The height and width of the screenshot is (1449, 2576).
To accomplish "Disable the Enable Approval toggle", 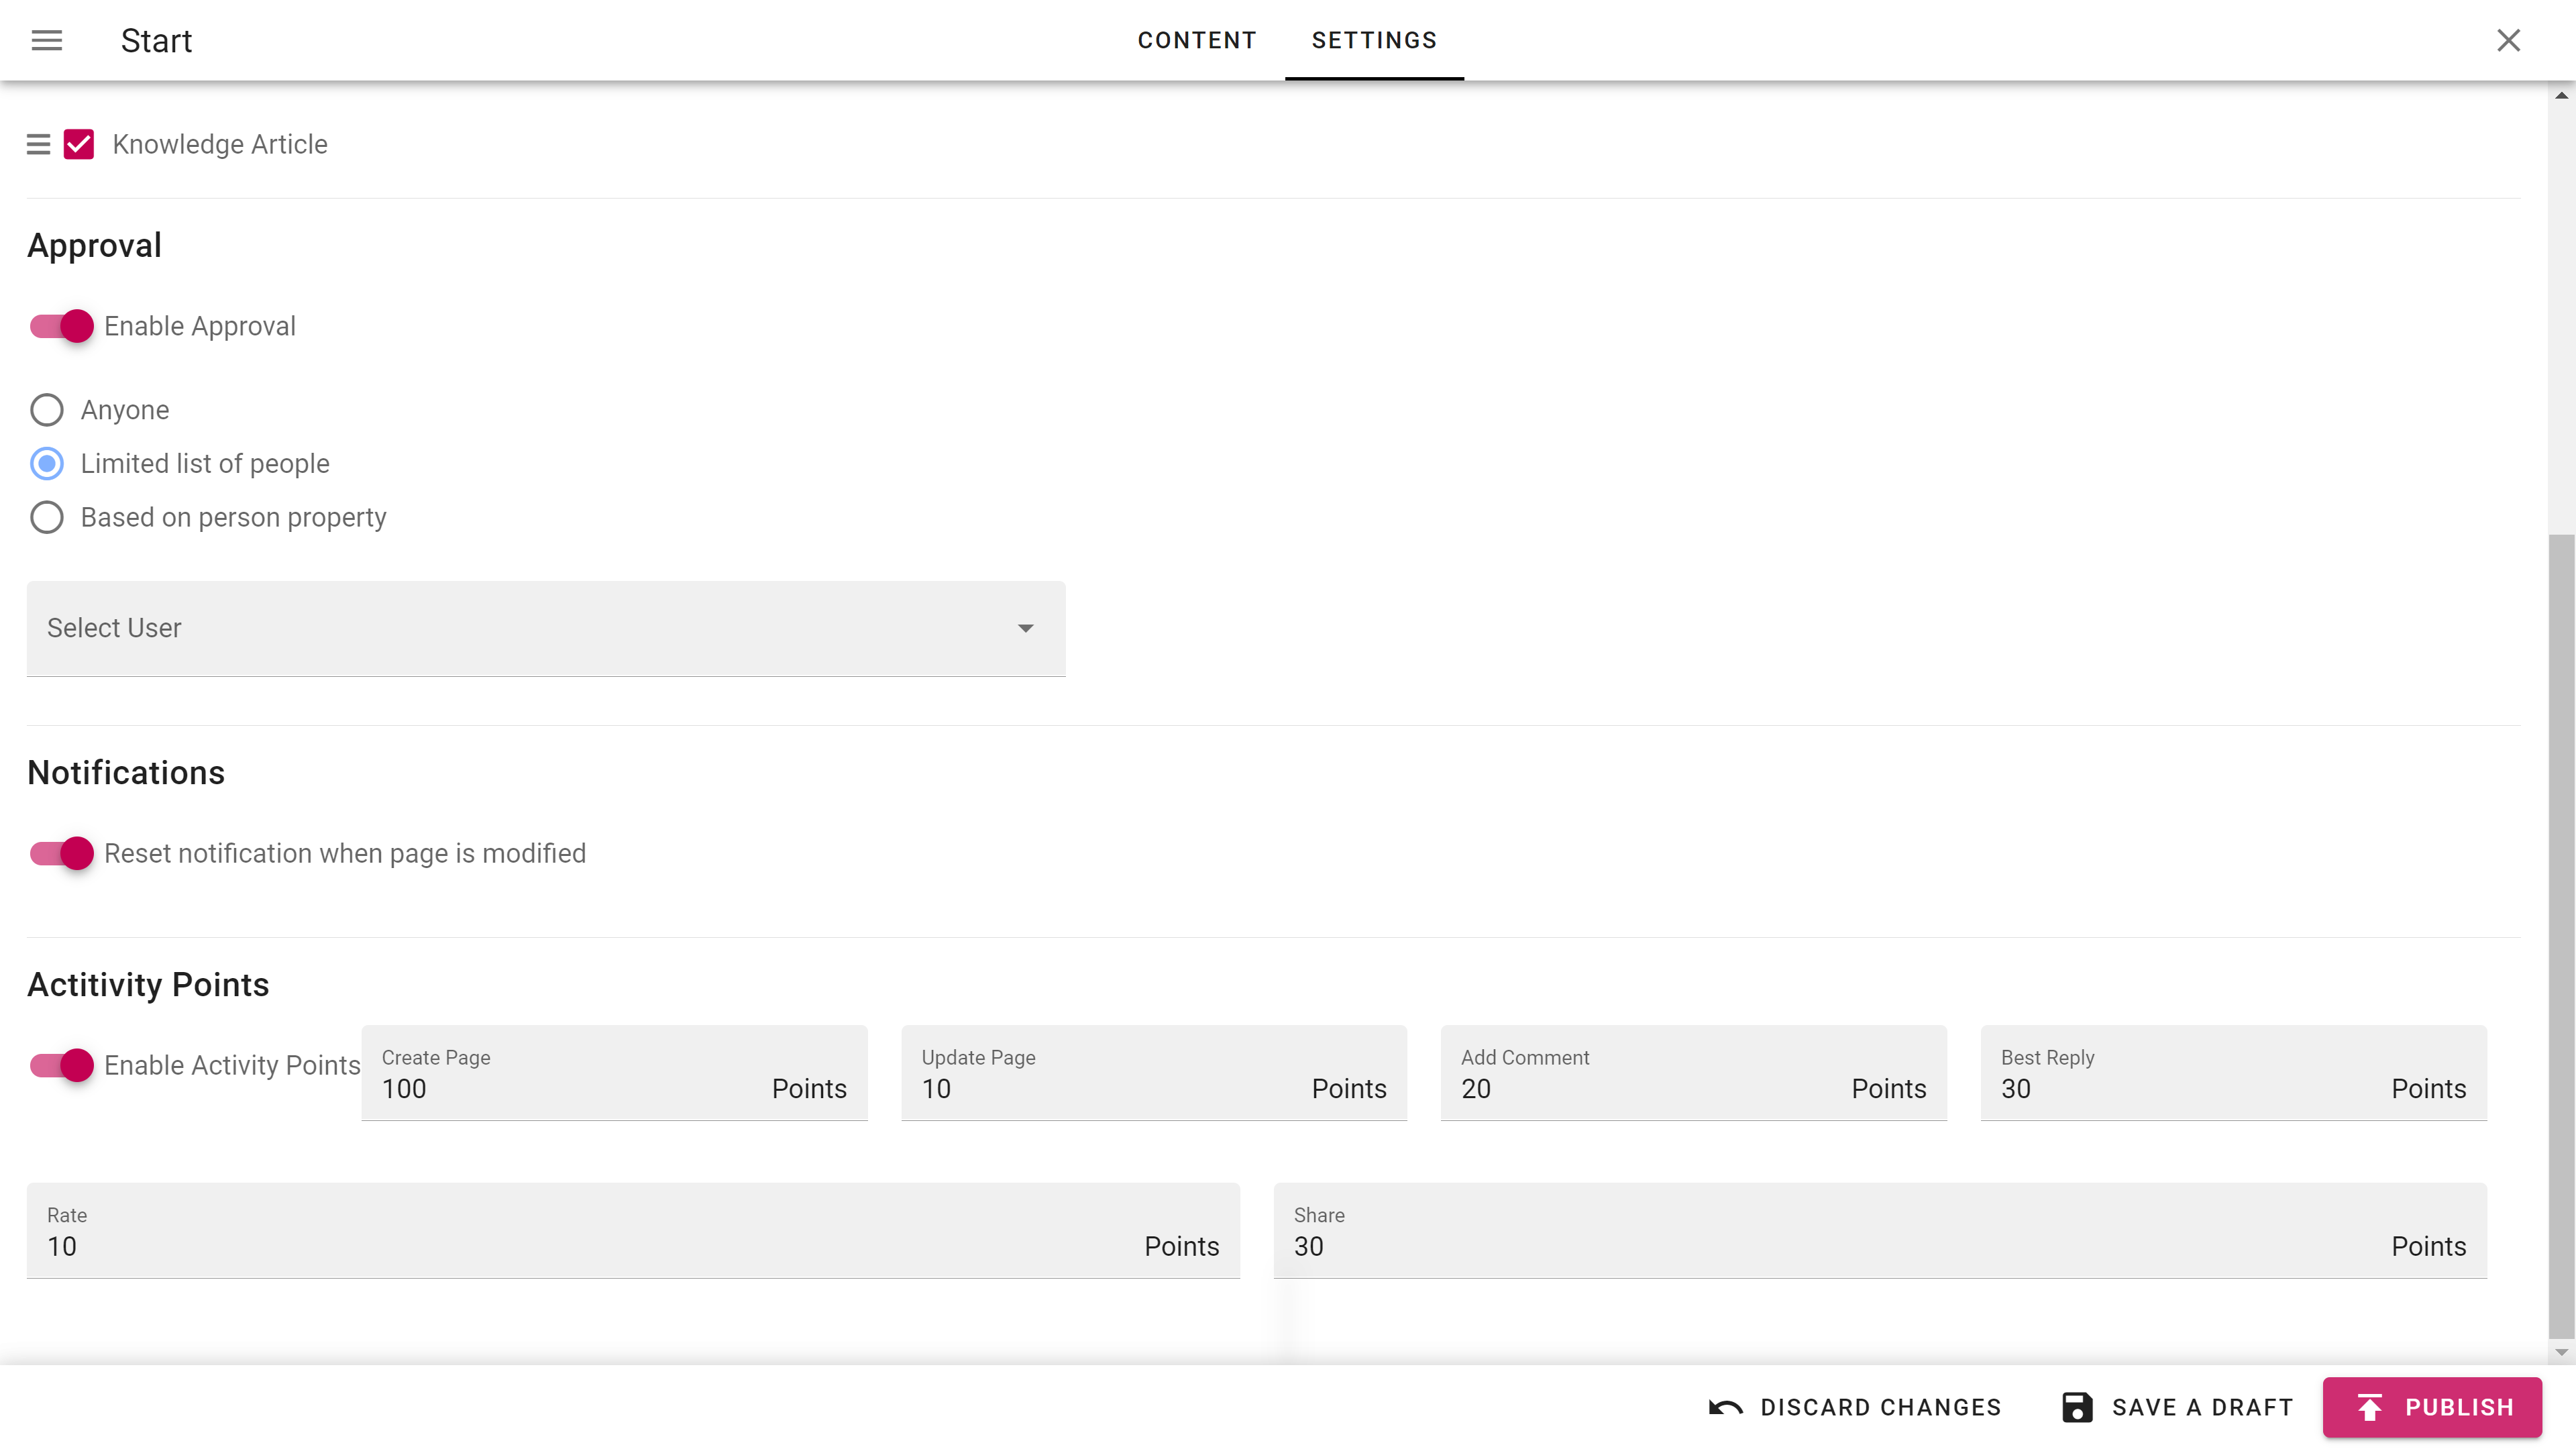I will (62, 326).
